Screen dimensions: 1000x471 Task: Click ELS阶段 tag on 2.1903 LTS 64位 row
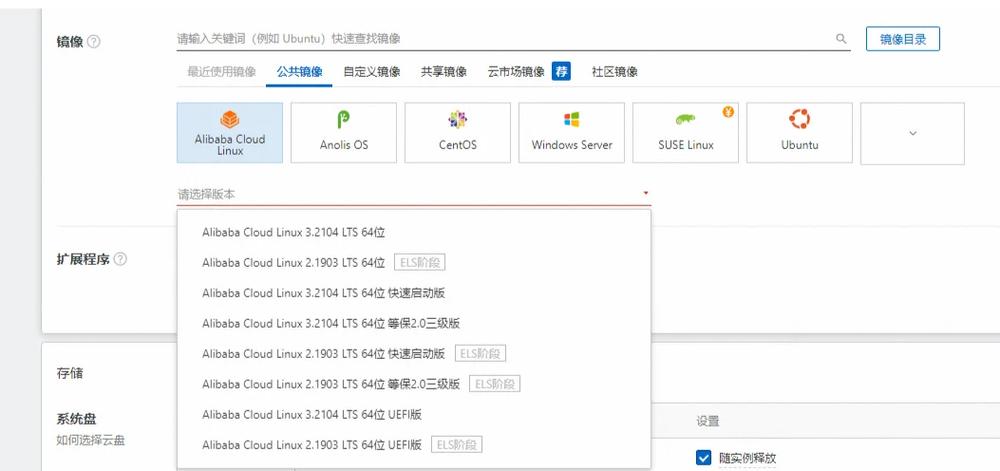click(420, 263)
